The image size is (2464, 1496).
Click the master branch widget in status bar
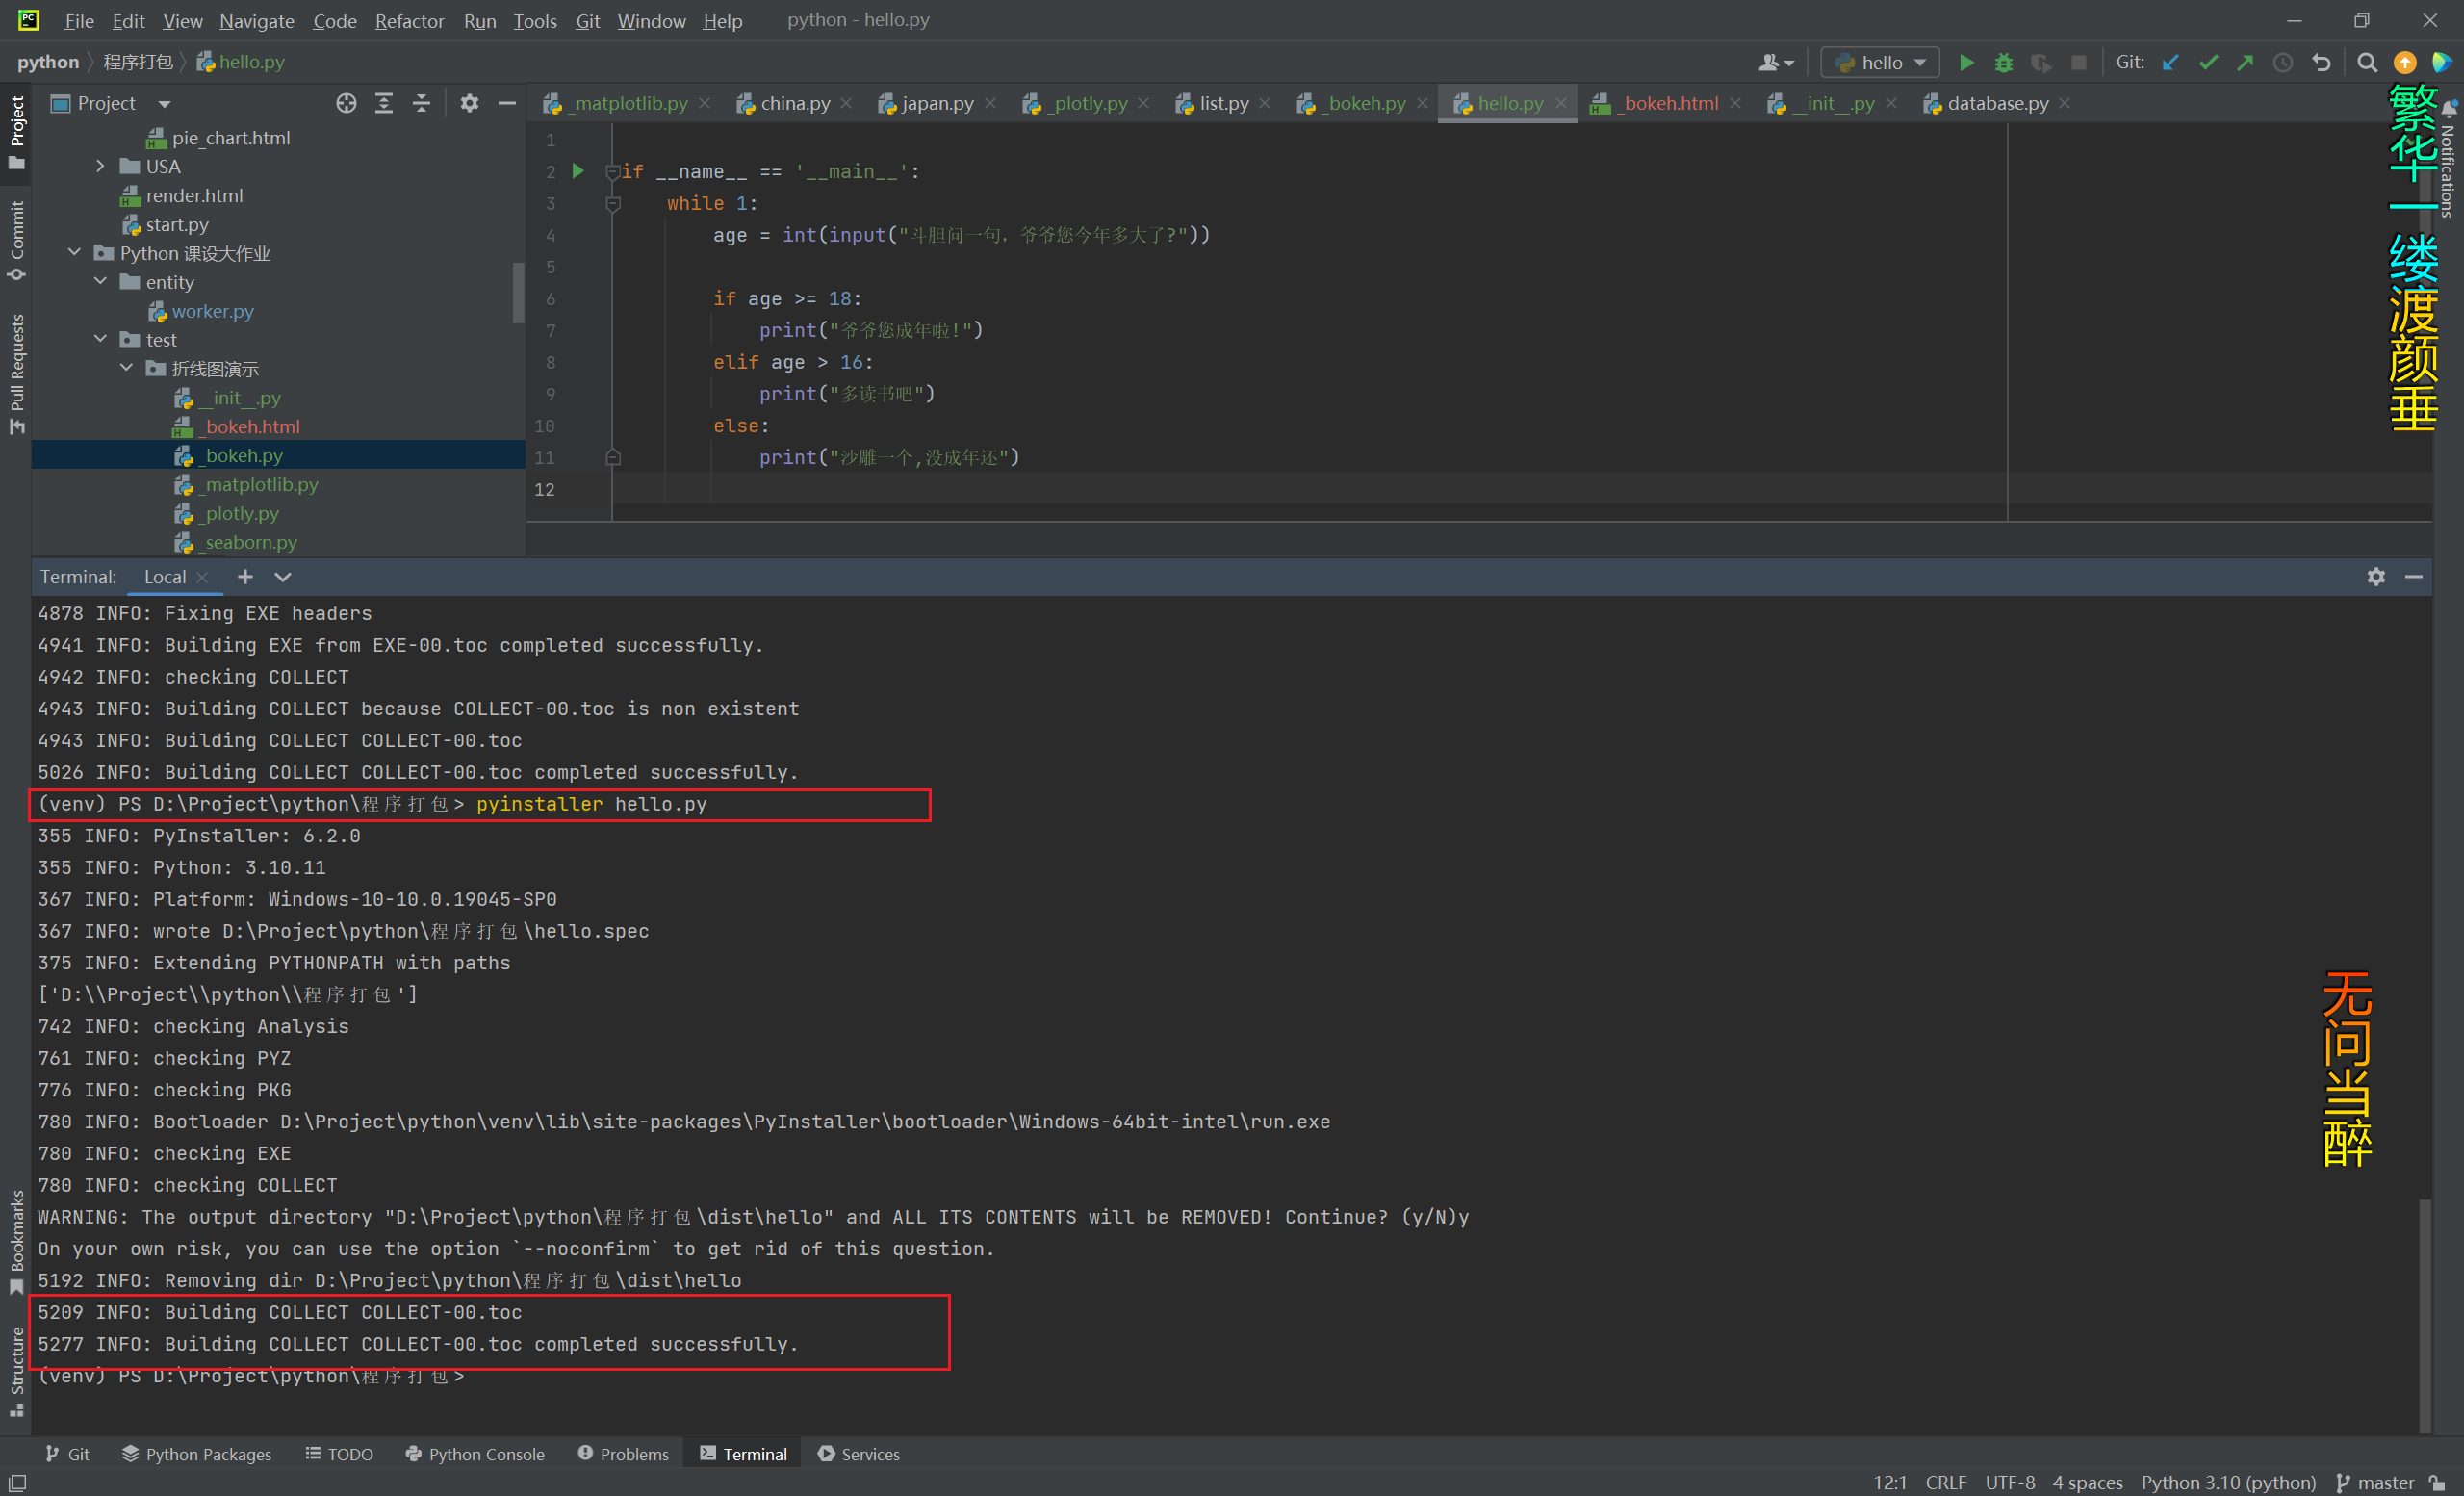coord(2376,1482)
